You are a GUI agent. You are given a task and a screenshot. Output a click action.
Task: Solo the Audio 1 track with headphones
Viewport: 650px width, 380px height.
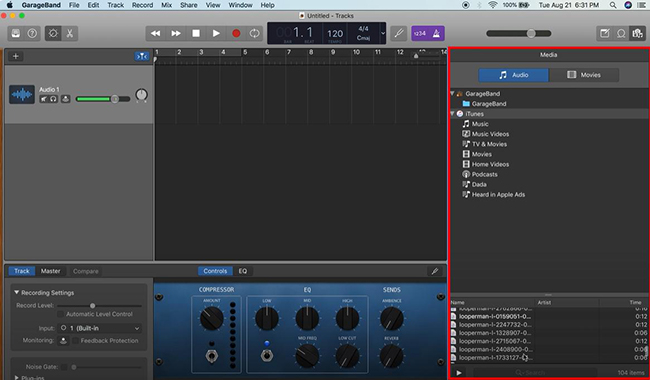(x=53, y=99)
